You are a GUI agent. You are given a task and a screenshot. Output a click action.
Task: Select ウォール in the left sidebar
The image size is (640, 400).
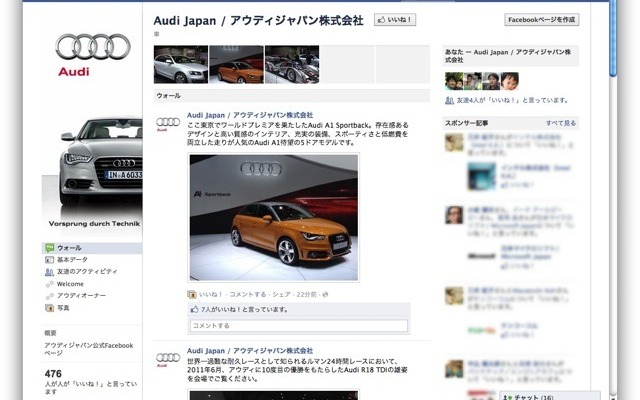(x=92, y=248)
